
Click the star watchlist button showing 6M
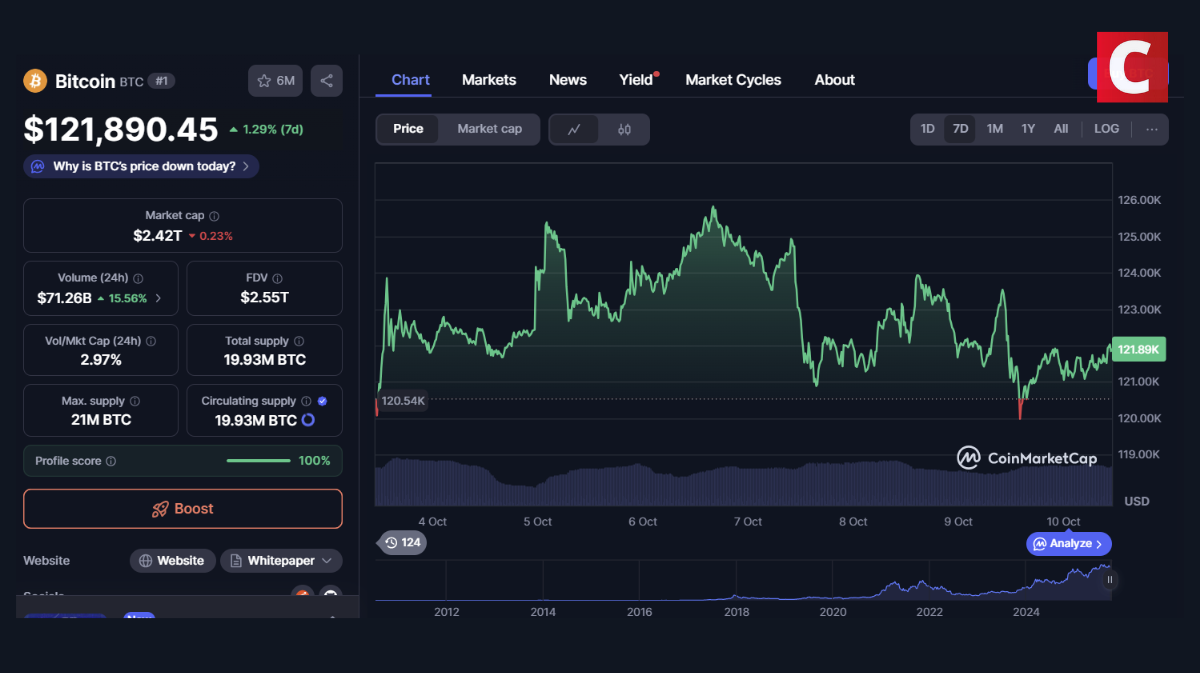click(x=276, y=81)
